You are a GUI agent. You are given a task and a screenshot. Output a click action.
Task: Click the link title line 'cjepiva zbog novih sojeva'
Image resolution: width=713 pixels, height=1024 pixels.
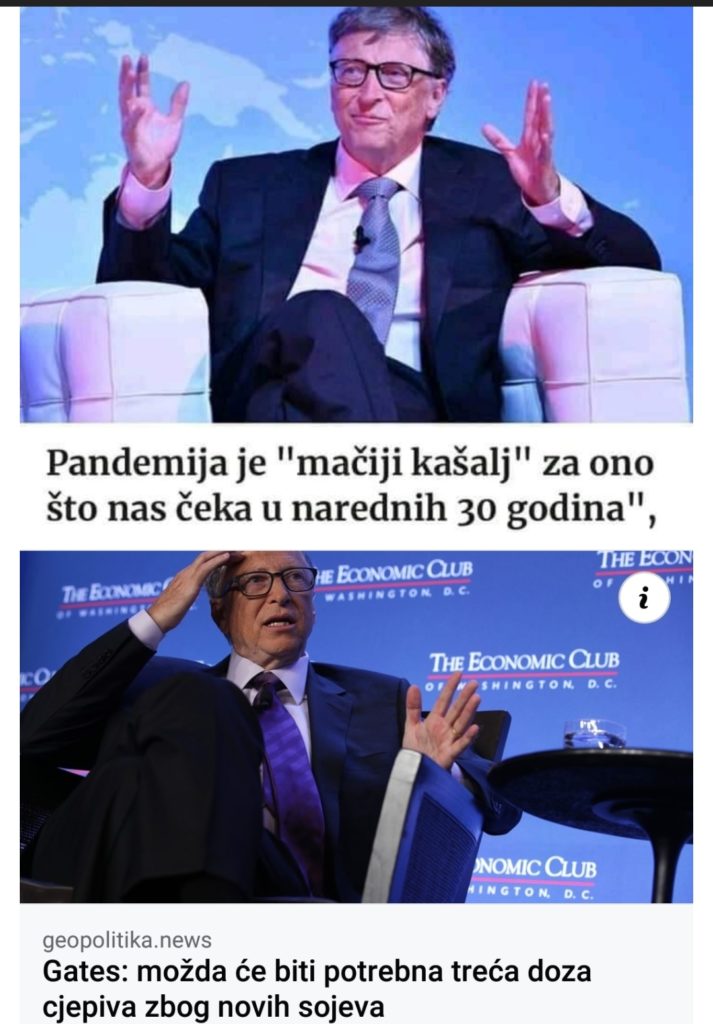click(213, 1006)
